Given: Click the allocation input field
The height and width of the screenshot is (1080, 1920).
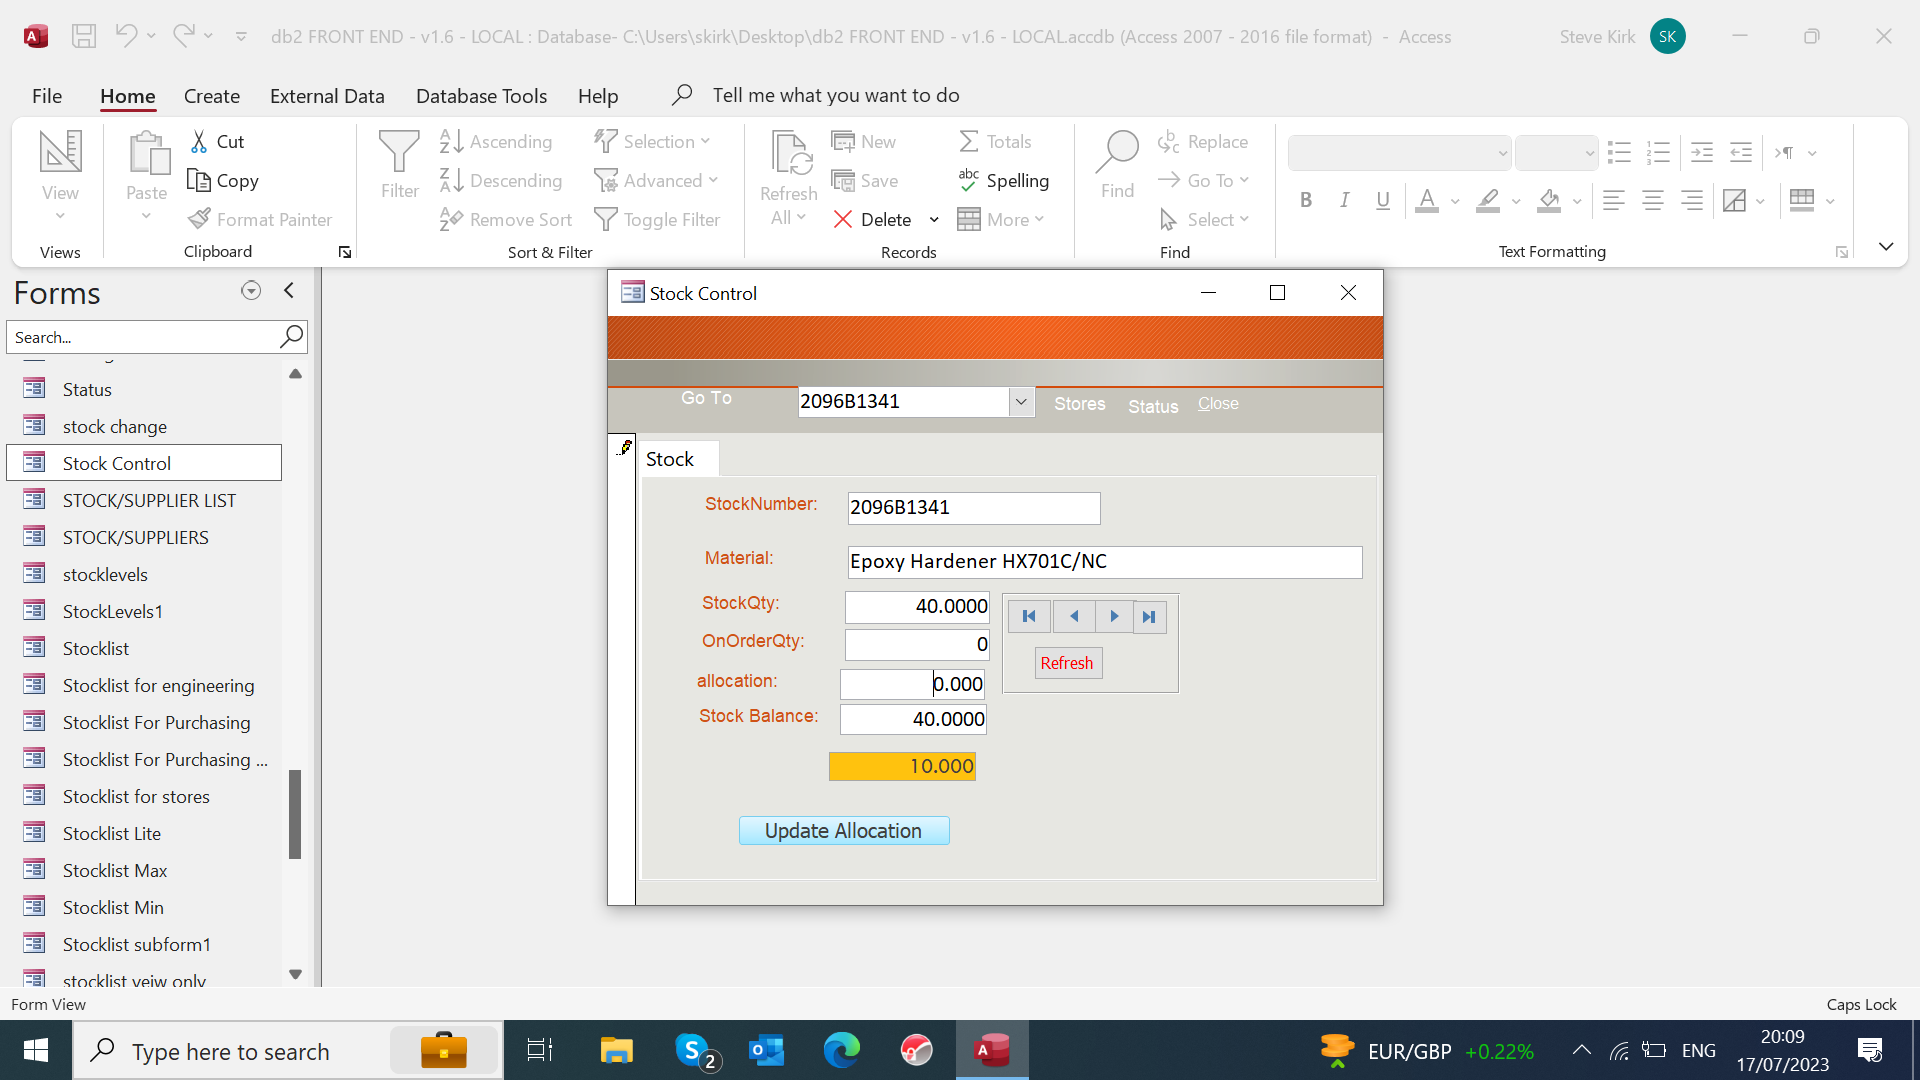Looking at the screenshot, I should (912, 684).
